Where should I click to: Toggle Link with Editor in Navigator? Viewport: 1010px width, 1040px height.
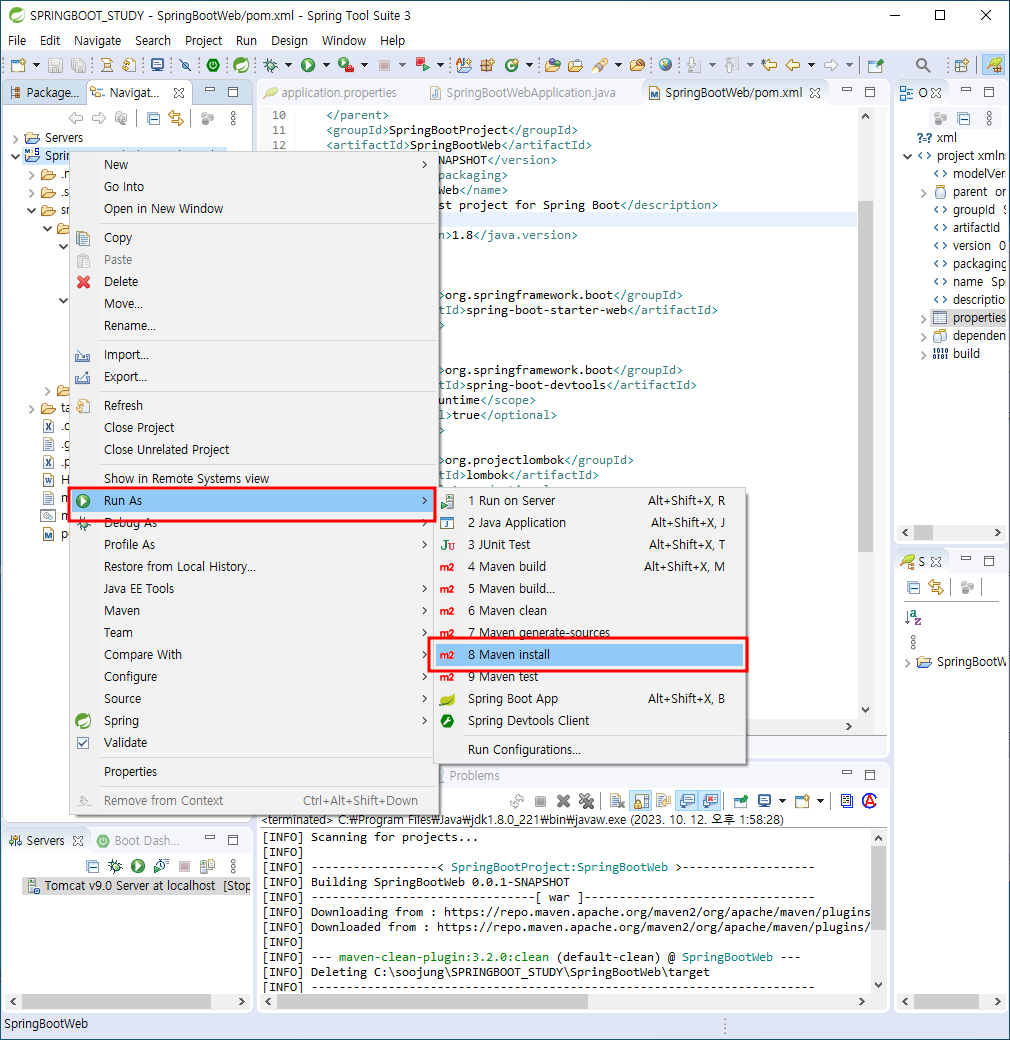pyautogui.click(x=176, y=119)
